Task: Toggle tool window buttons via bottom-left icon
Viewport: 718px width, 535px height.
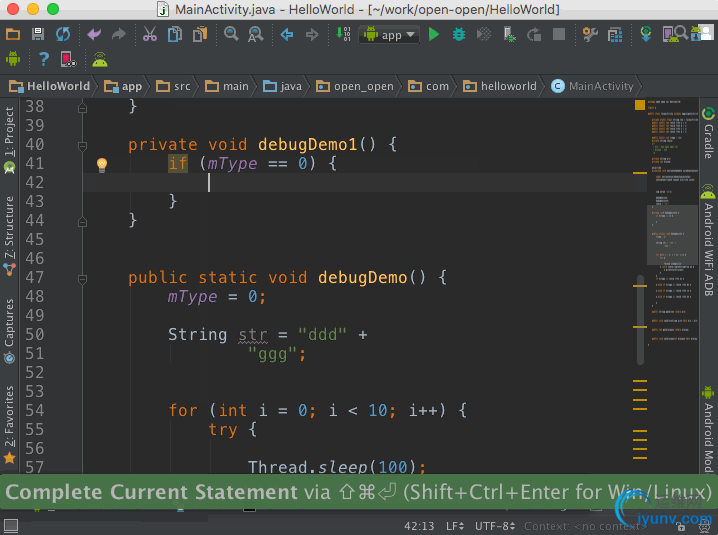Action: 11,526
